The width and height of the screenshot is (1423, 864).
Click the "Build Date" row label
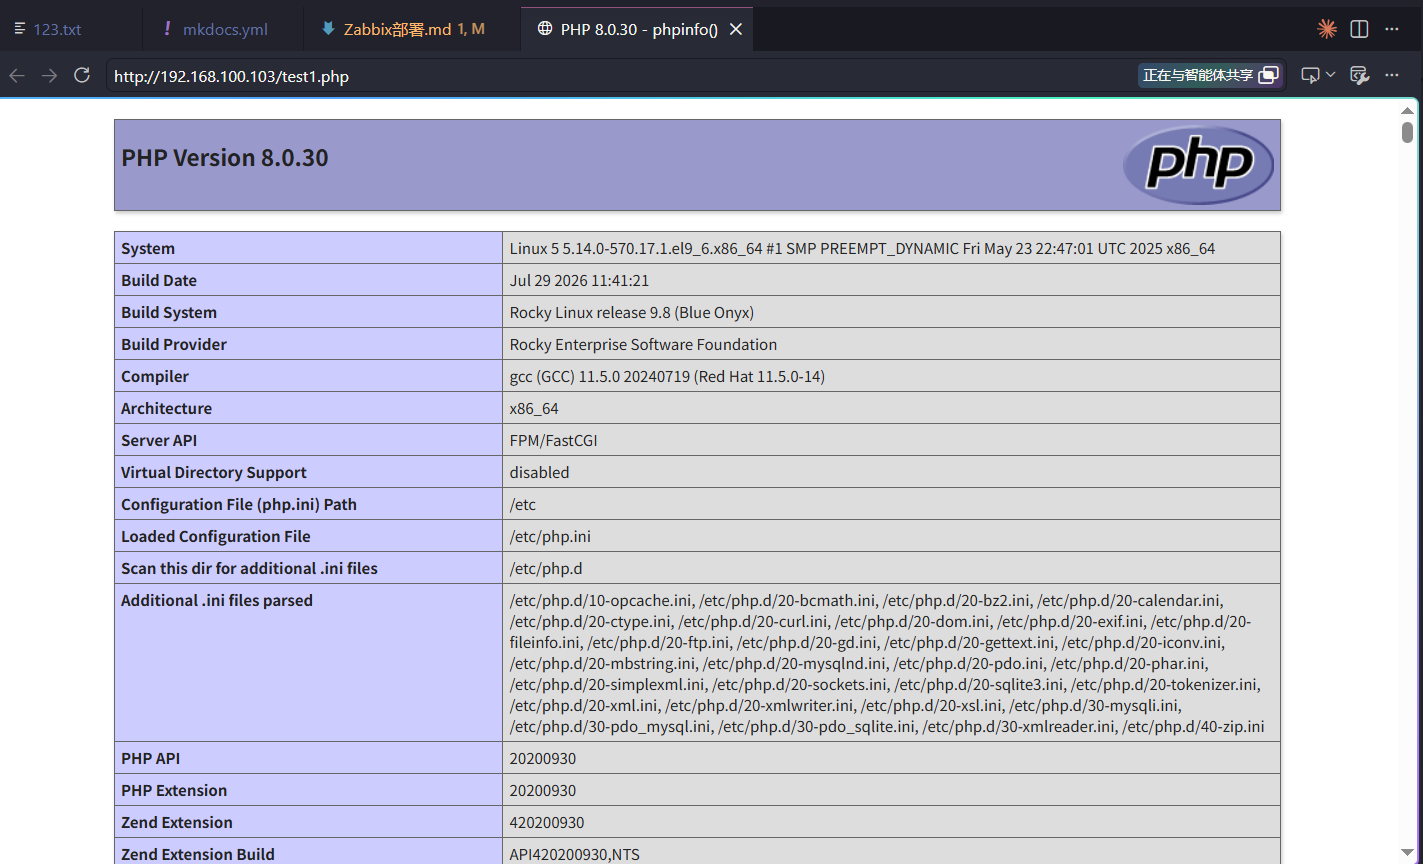[159, 280]
